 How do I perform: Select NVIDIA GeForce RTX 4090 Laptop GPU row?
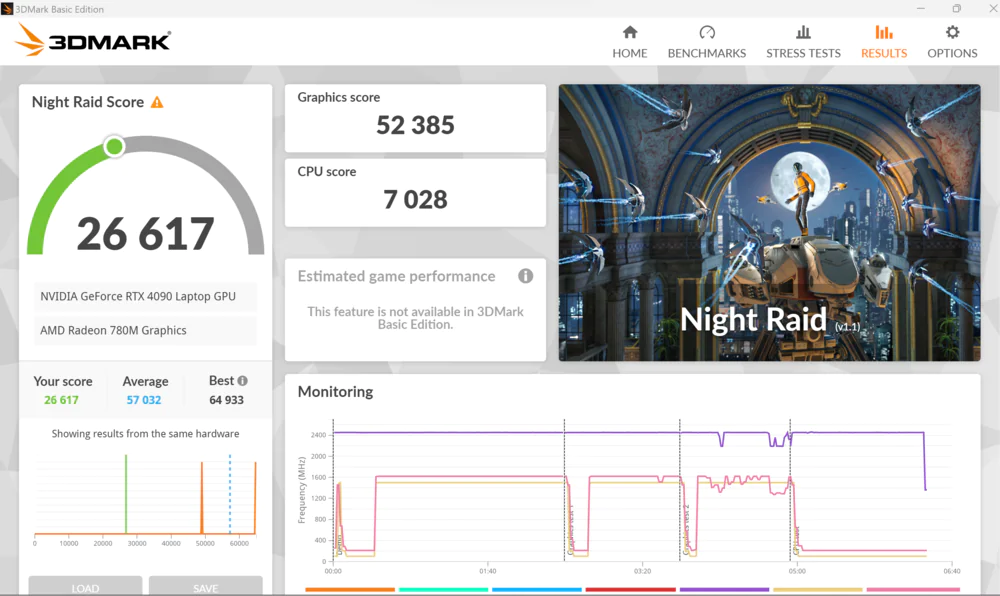point(145,296)
